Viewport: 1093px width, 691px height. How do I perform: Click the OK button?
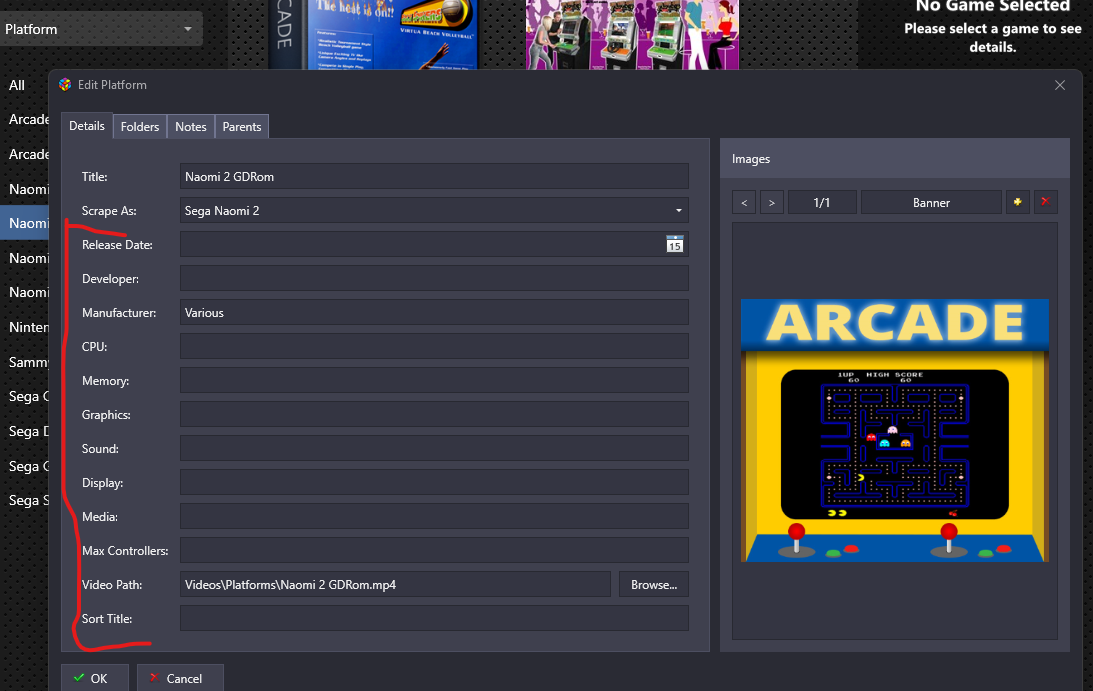(95, 678)
